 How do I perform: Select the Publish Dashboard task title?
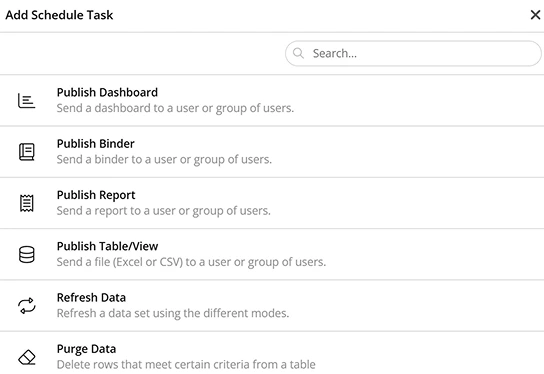click(107, 92)
